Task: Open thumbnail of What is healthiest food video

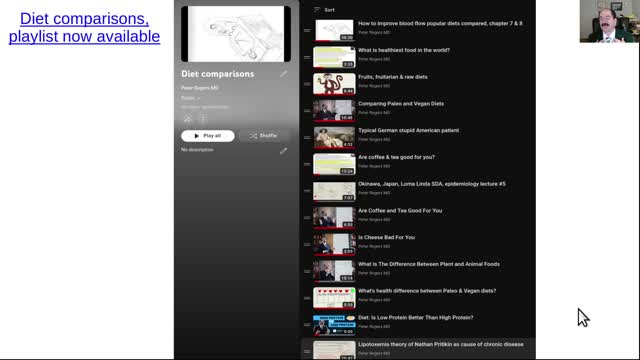Action: pos(334,57)
